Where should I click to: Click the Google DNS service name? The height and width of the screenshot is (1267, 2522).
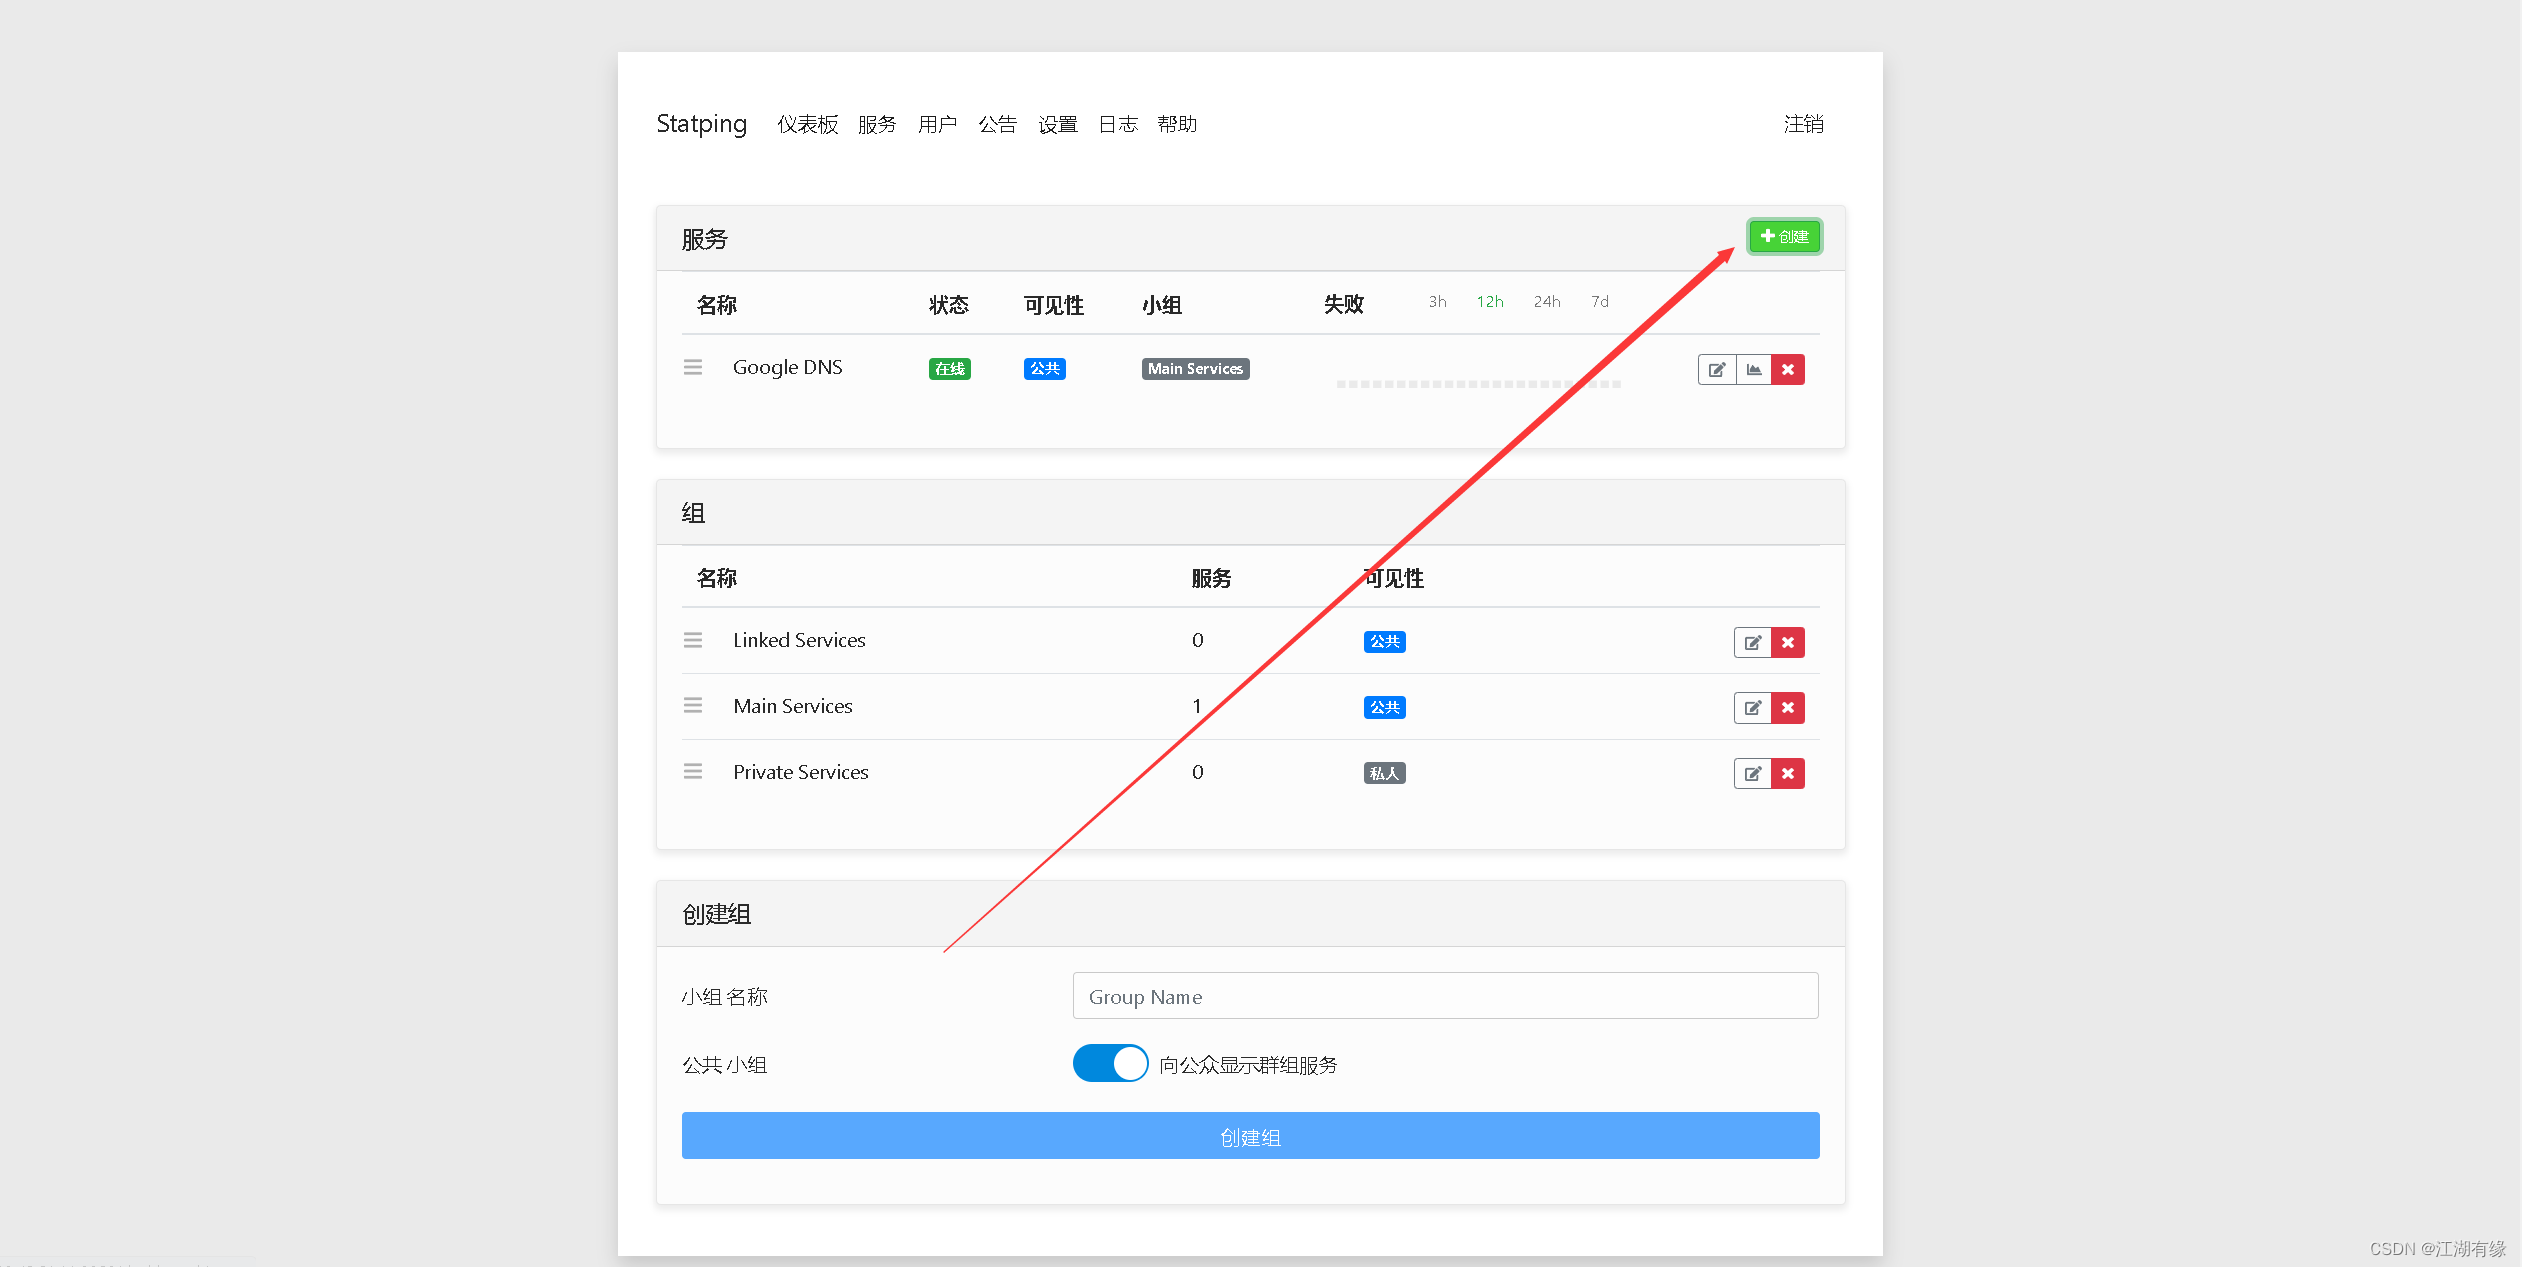click(x=788, y=368)
